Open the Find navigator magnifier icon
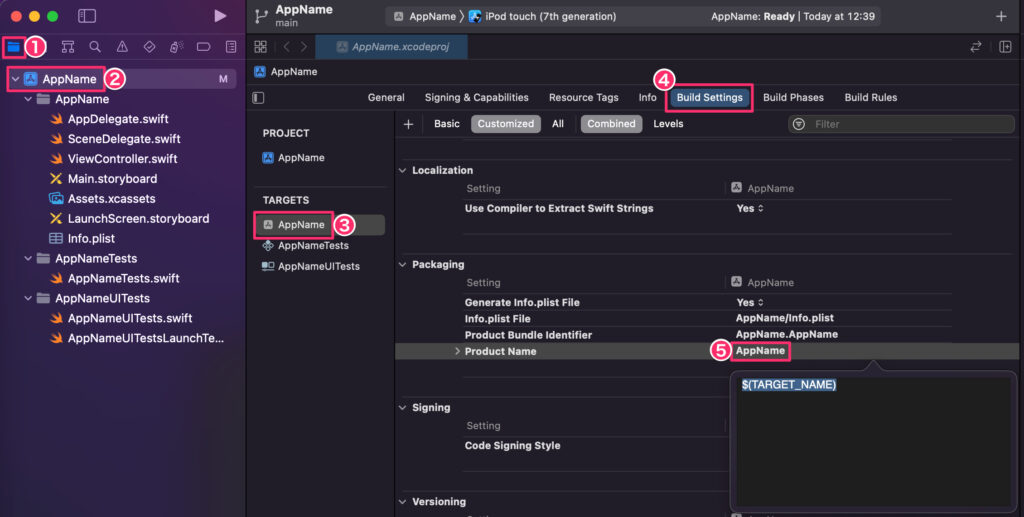The image size is (1024, 517). tap(95, 47)
